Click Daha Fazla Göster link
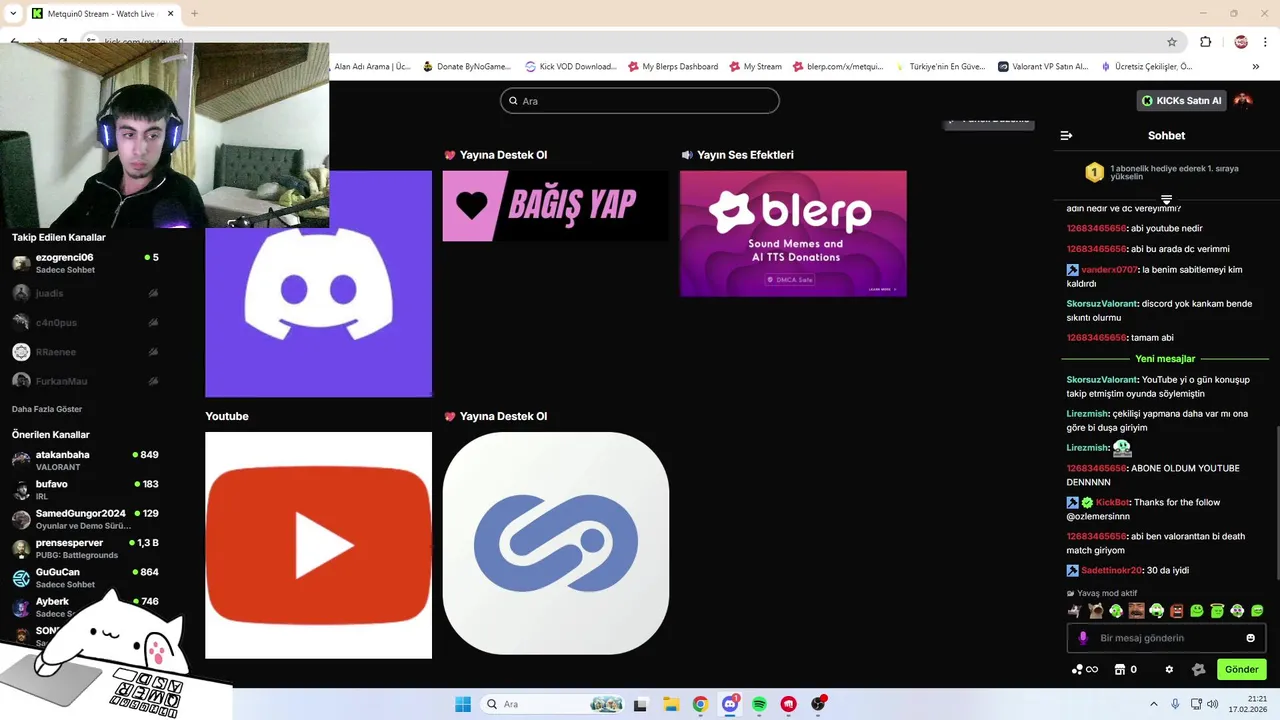The height and width of the screenshot is (720, 1280). (x=47, y=409)
